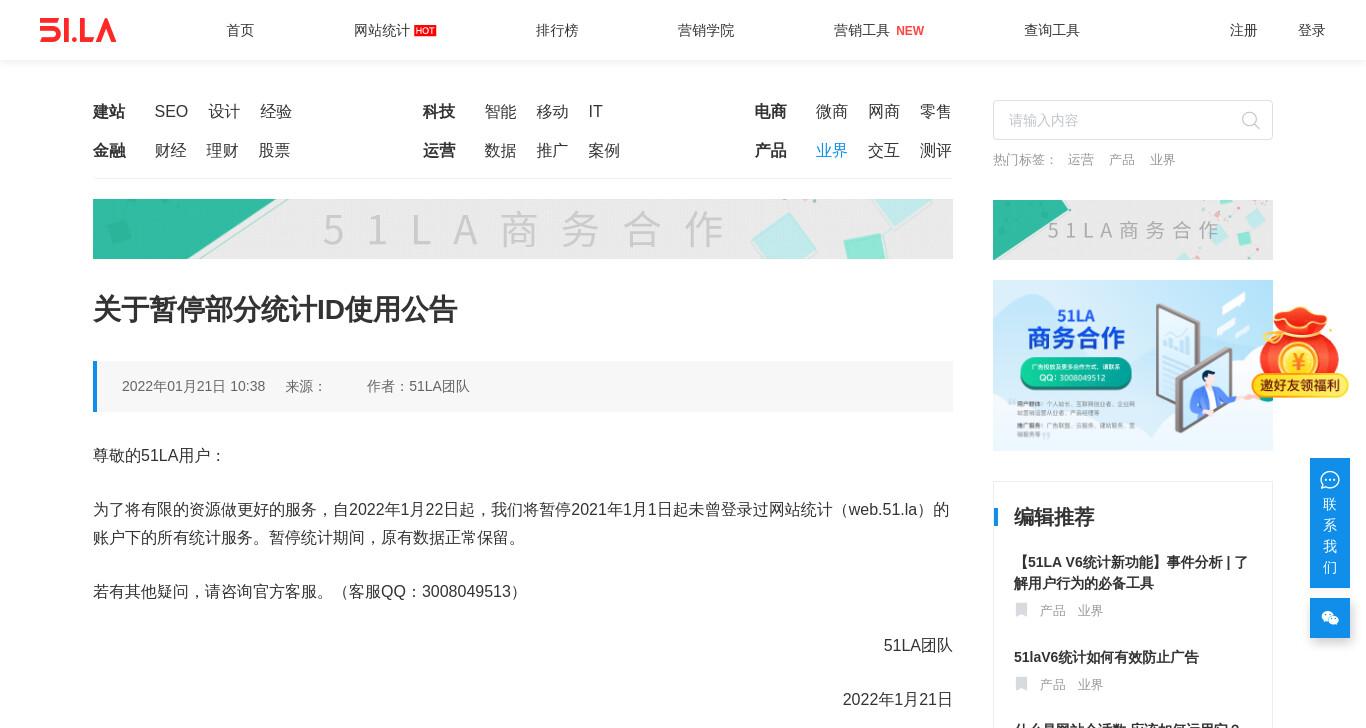
Task: Open the 联系我们 chat widget
Action: (1330, 523)
